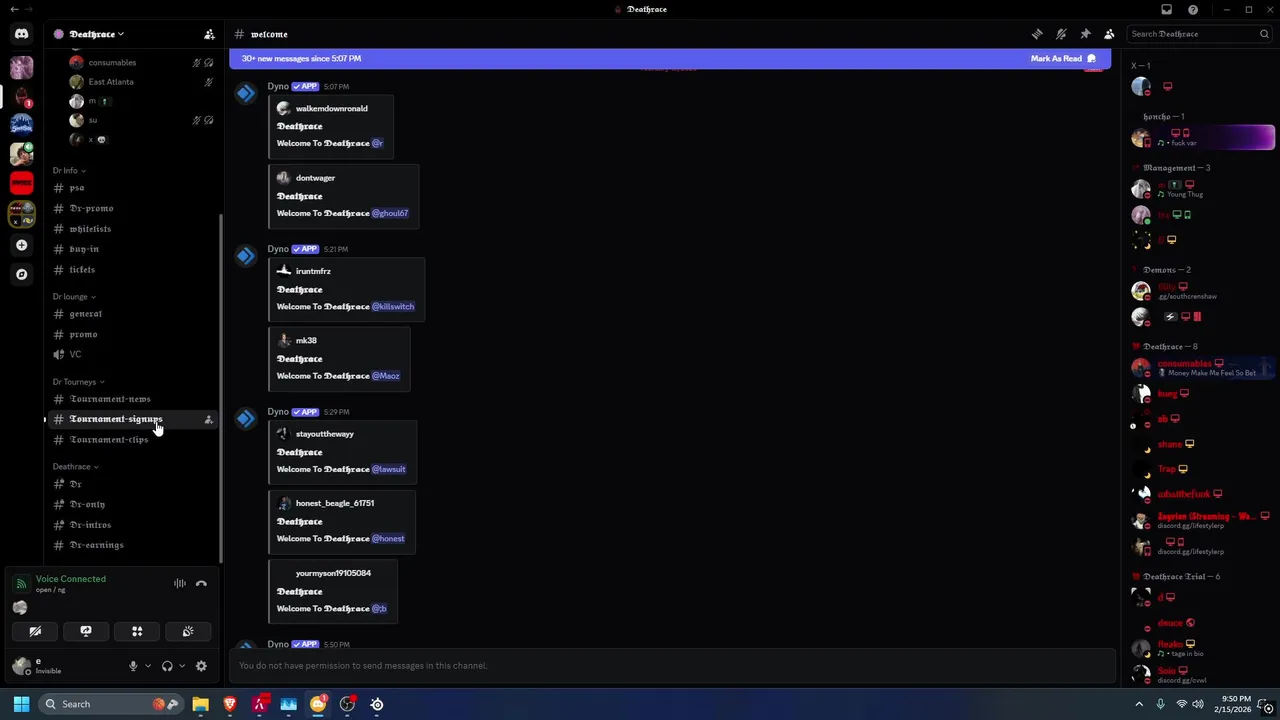The width and height of the screenshot is (1280, 720).
Task: Open pinned messages icon
Action: (x=1085, y=34)
